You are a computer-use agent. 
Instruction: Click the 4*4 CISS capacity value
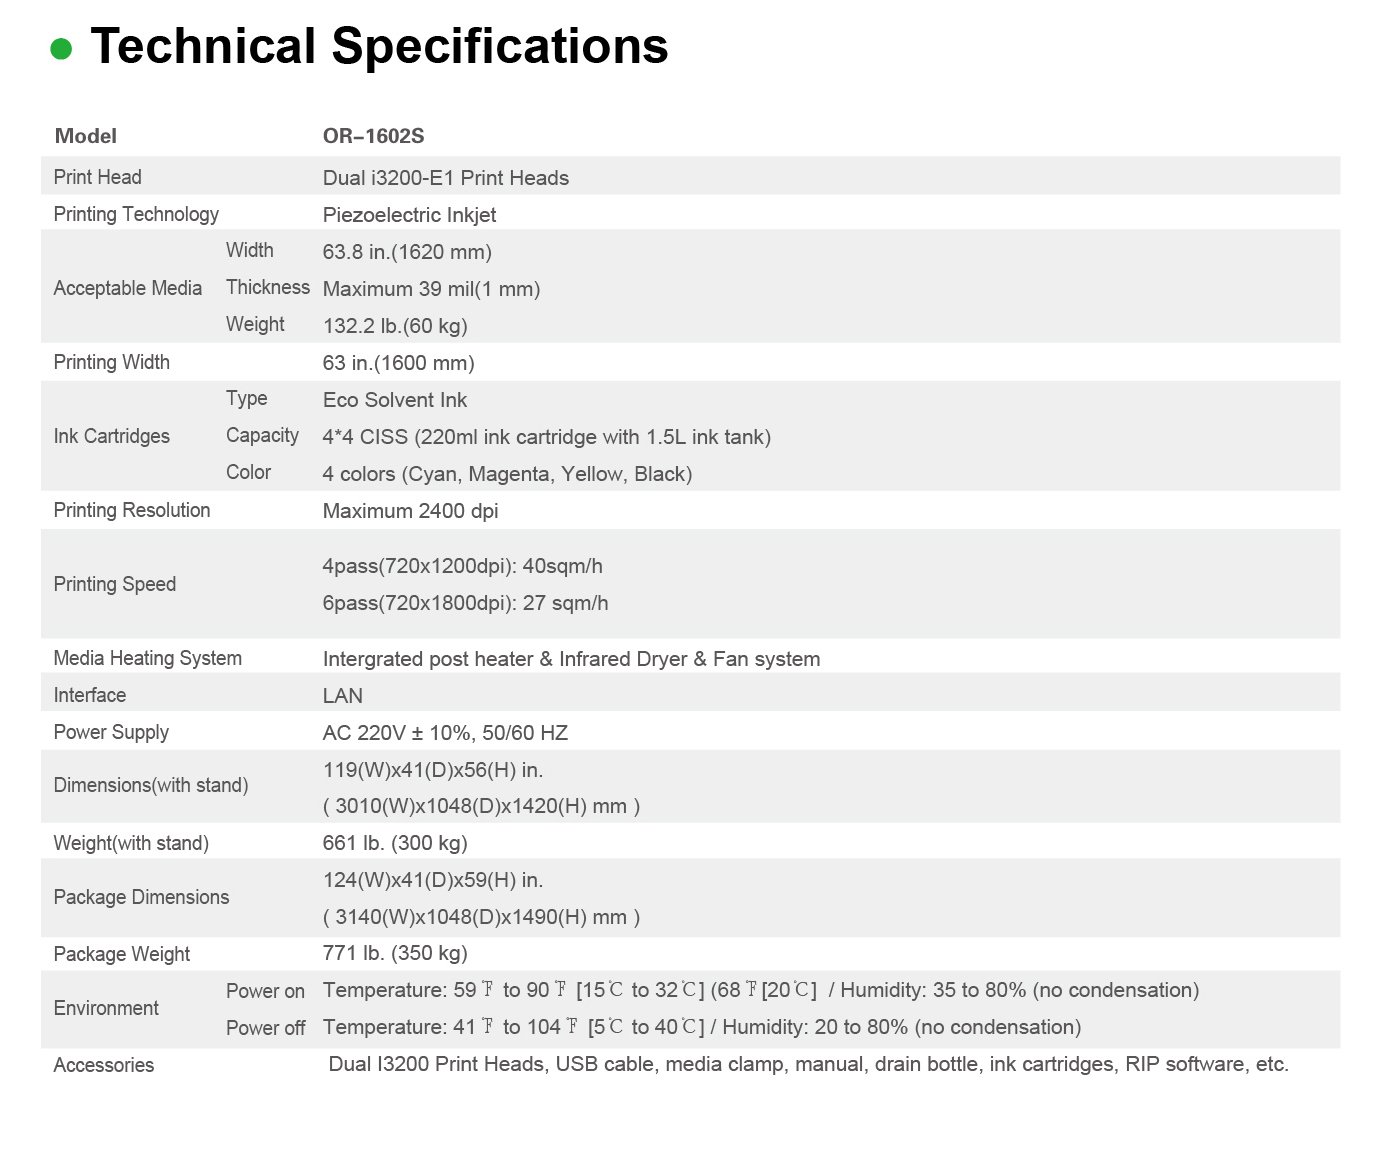tap(546, 437)
